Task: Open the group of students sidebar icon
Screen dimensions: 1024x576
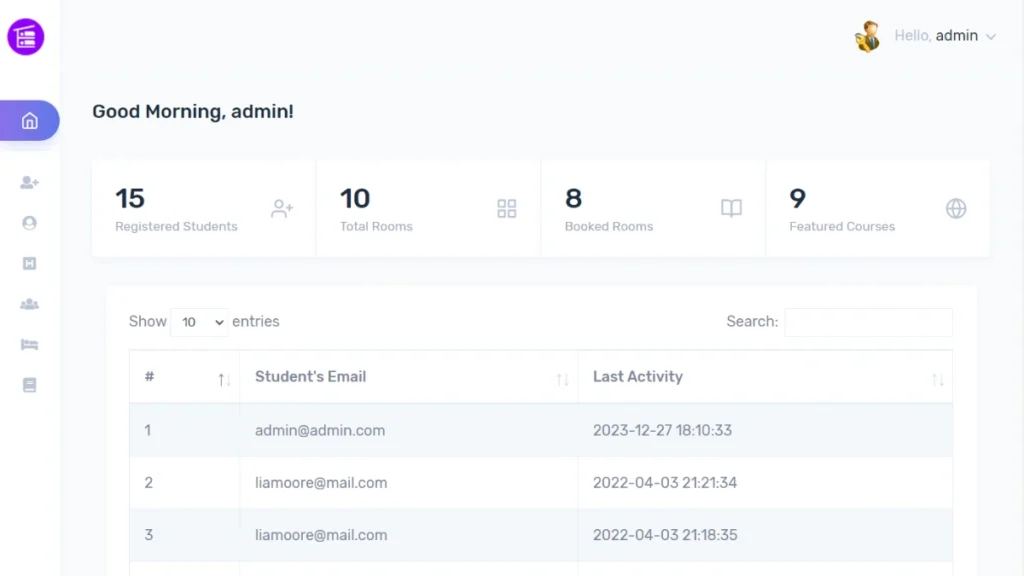Action: 29,304
